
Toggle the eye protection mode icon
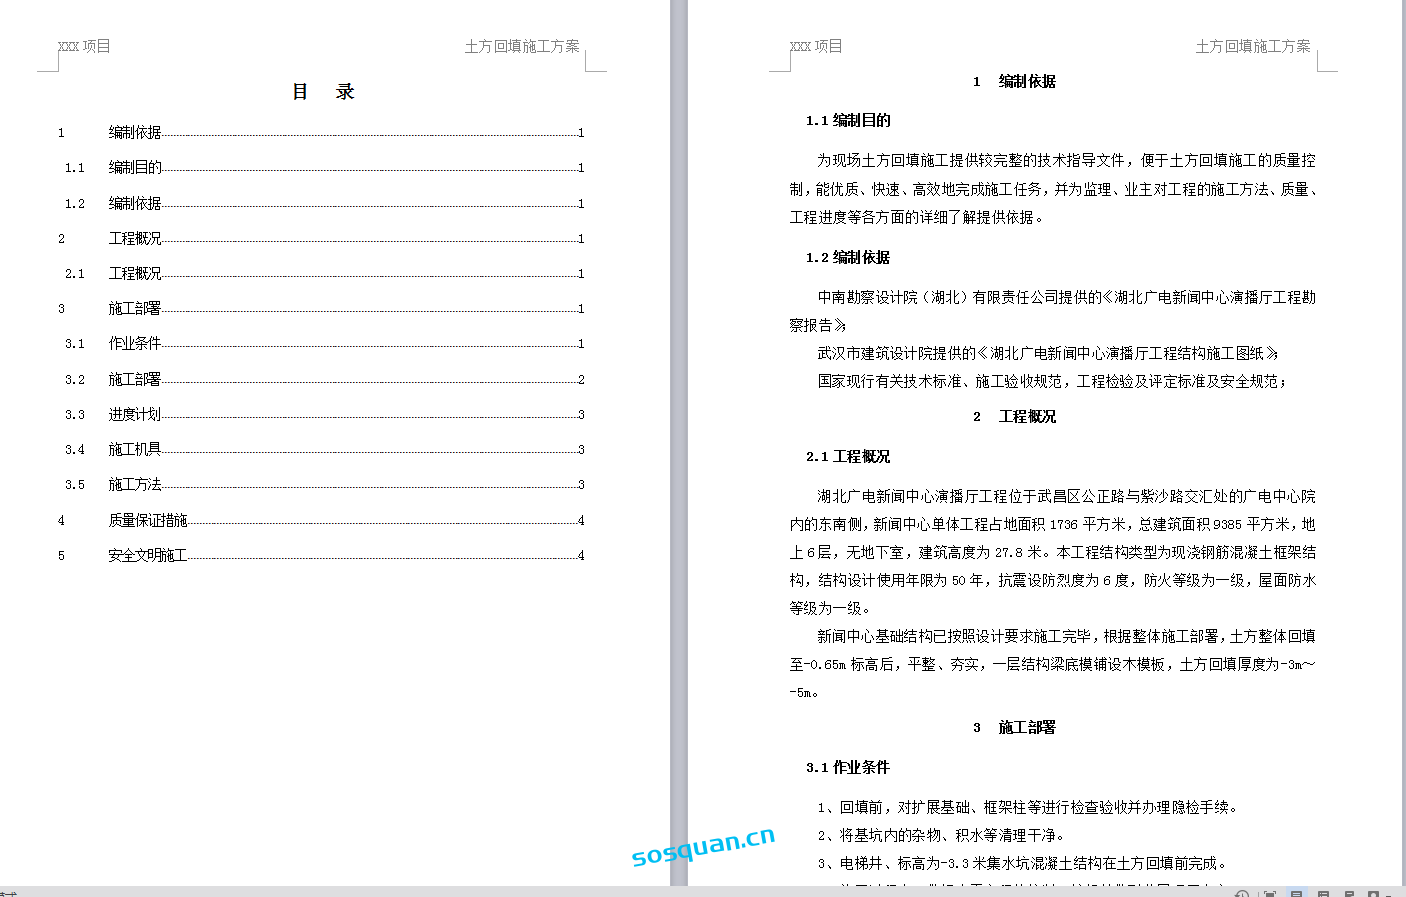1375,894
